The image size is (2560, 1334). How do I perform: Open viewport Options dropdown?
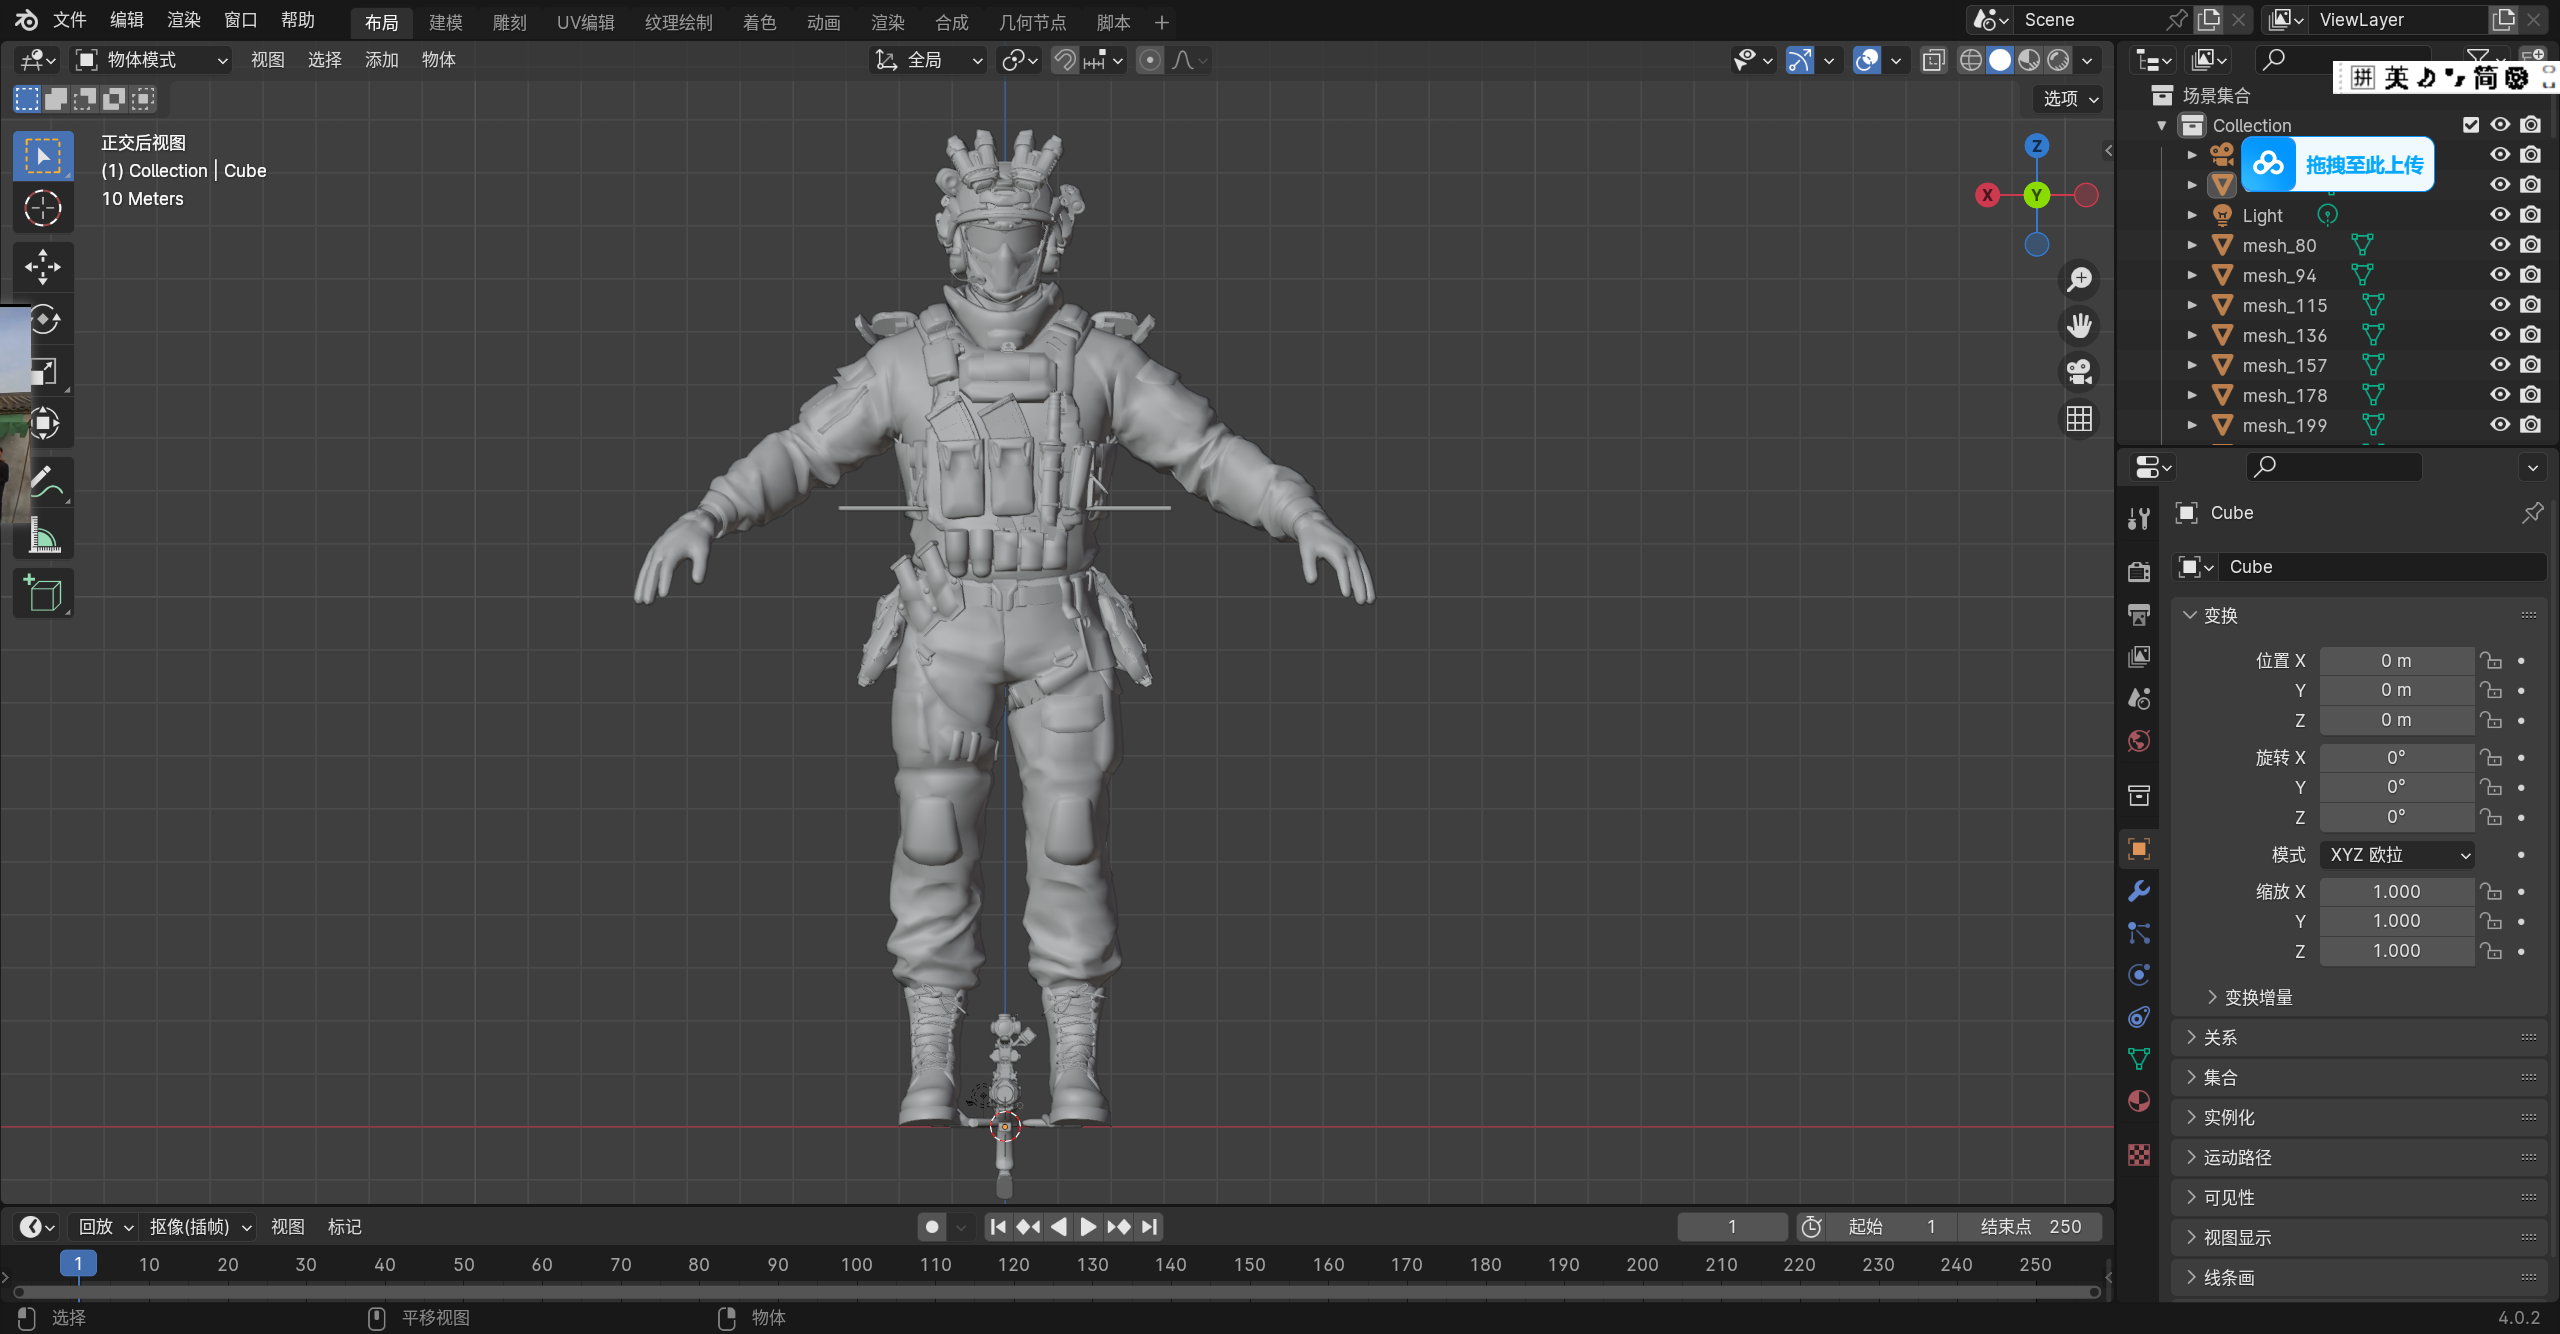coord(2069,98)
